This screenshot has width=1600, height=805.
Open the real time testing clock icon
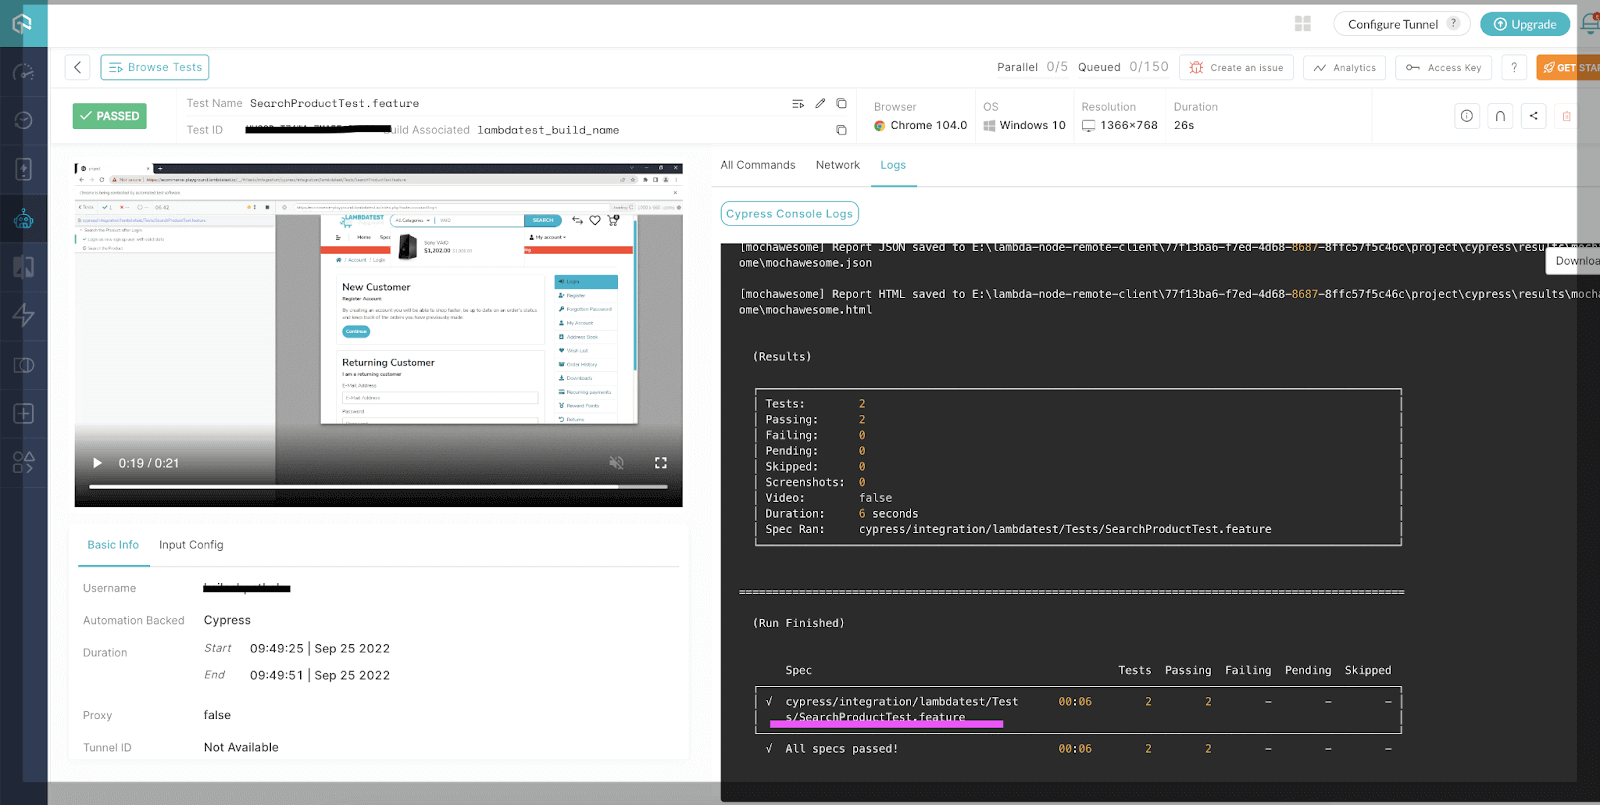24,121
